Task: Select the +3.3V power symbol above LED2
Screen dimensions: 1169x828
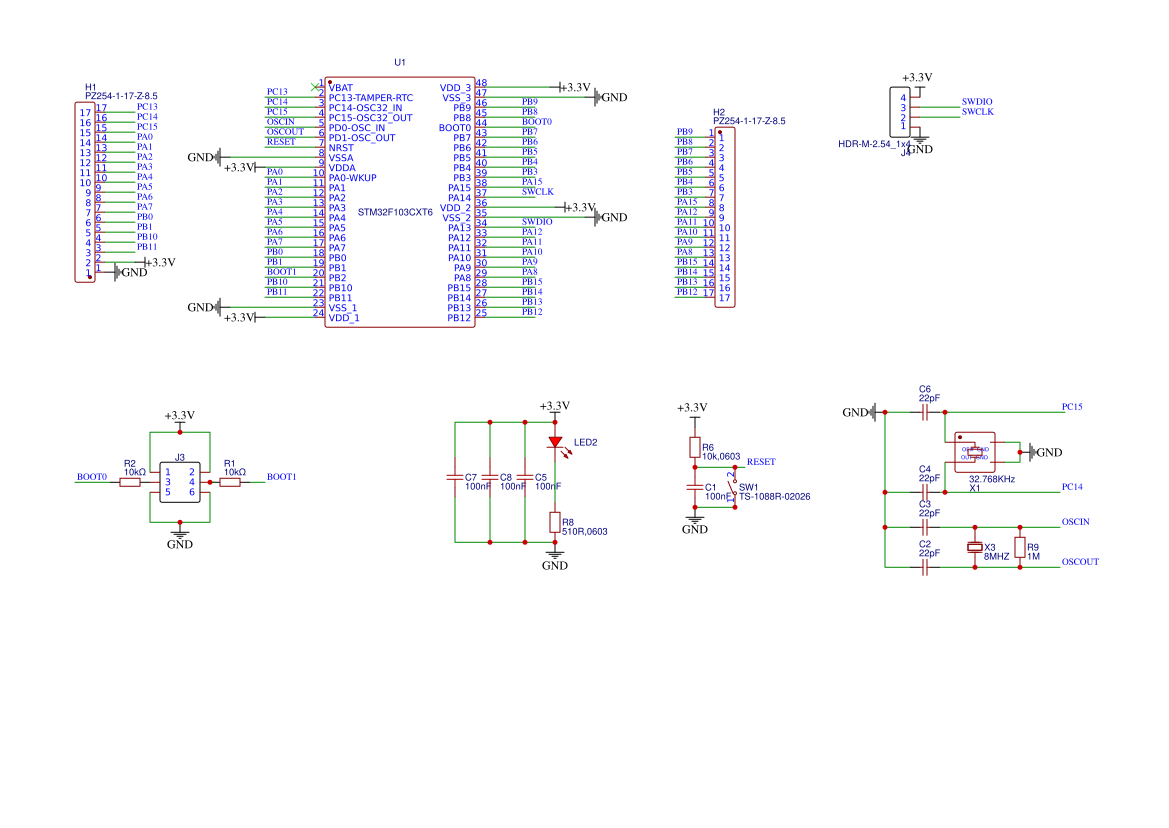Action: click(x=555, y=409)
